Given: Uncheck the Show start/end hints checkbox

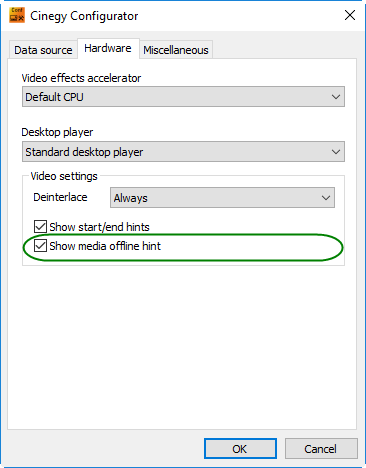Looking at the screenshot, I should coord(40,227).
